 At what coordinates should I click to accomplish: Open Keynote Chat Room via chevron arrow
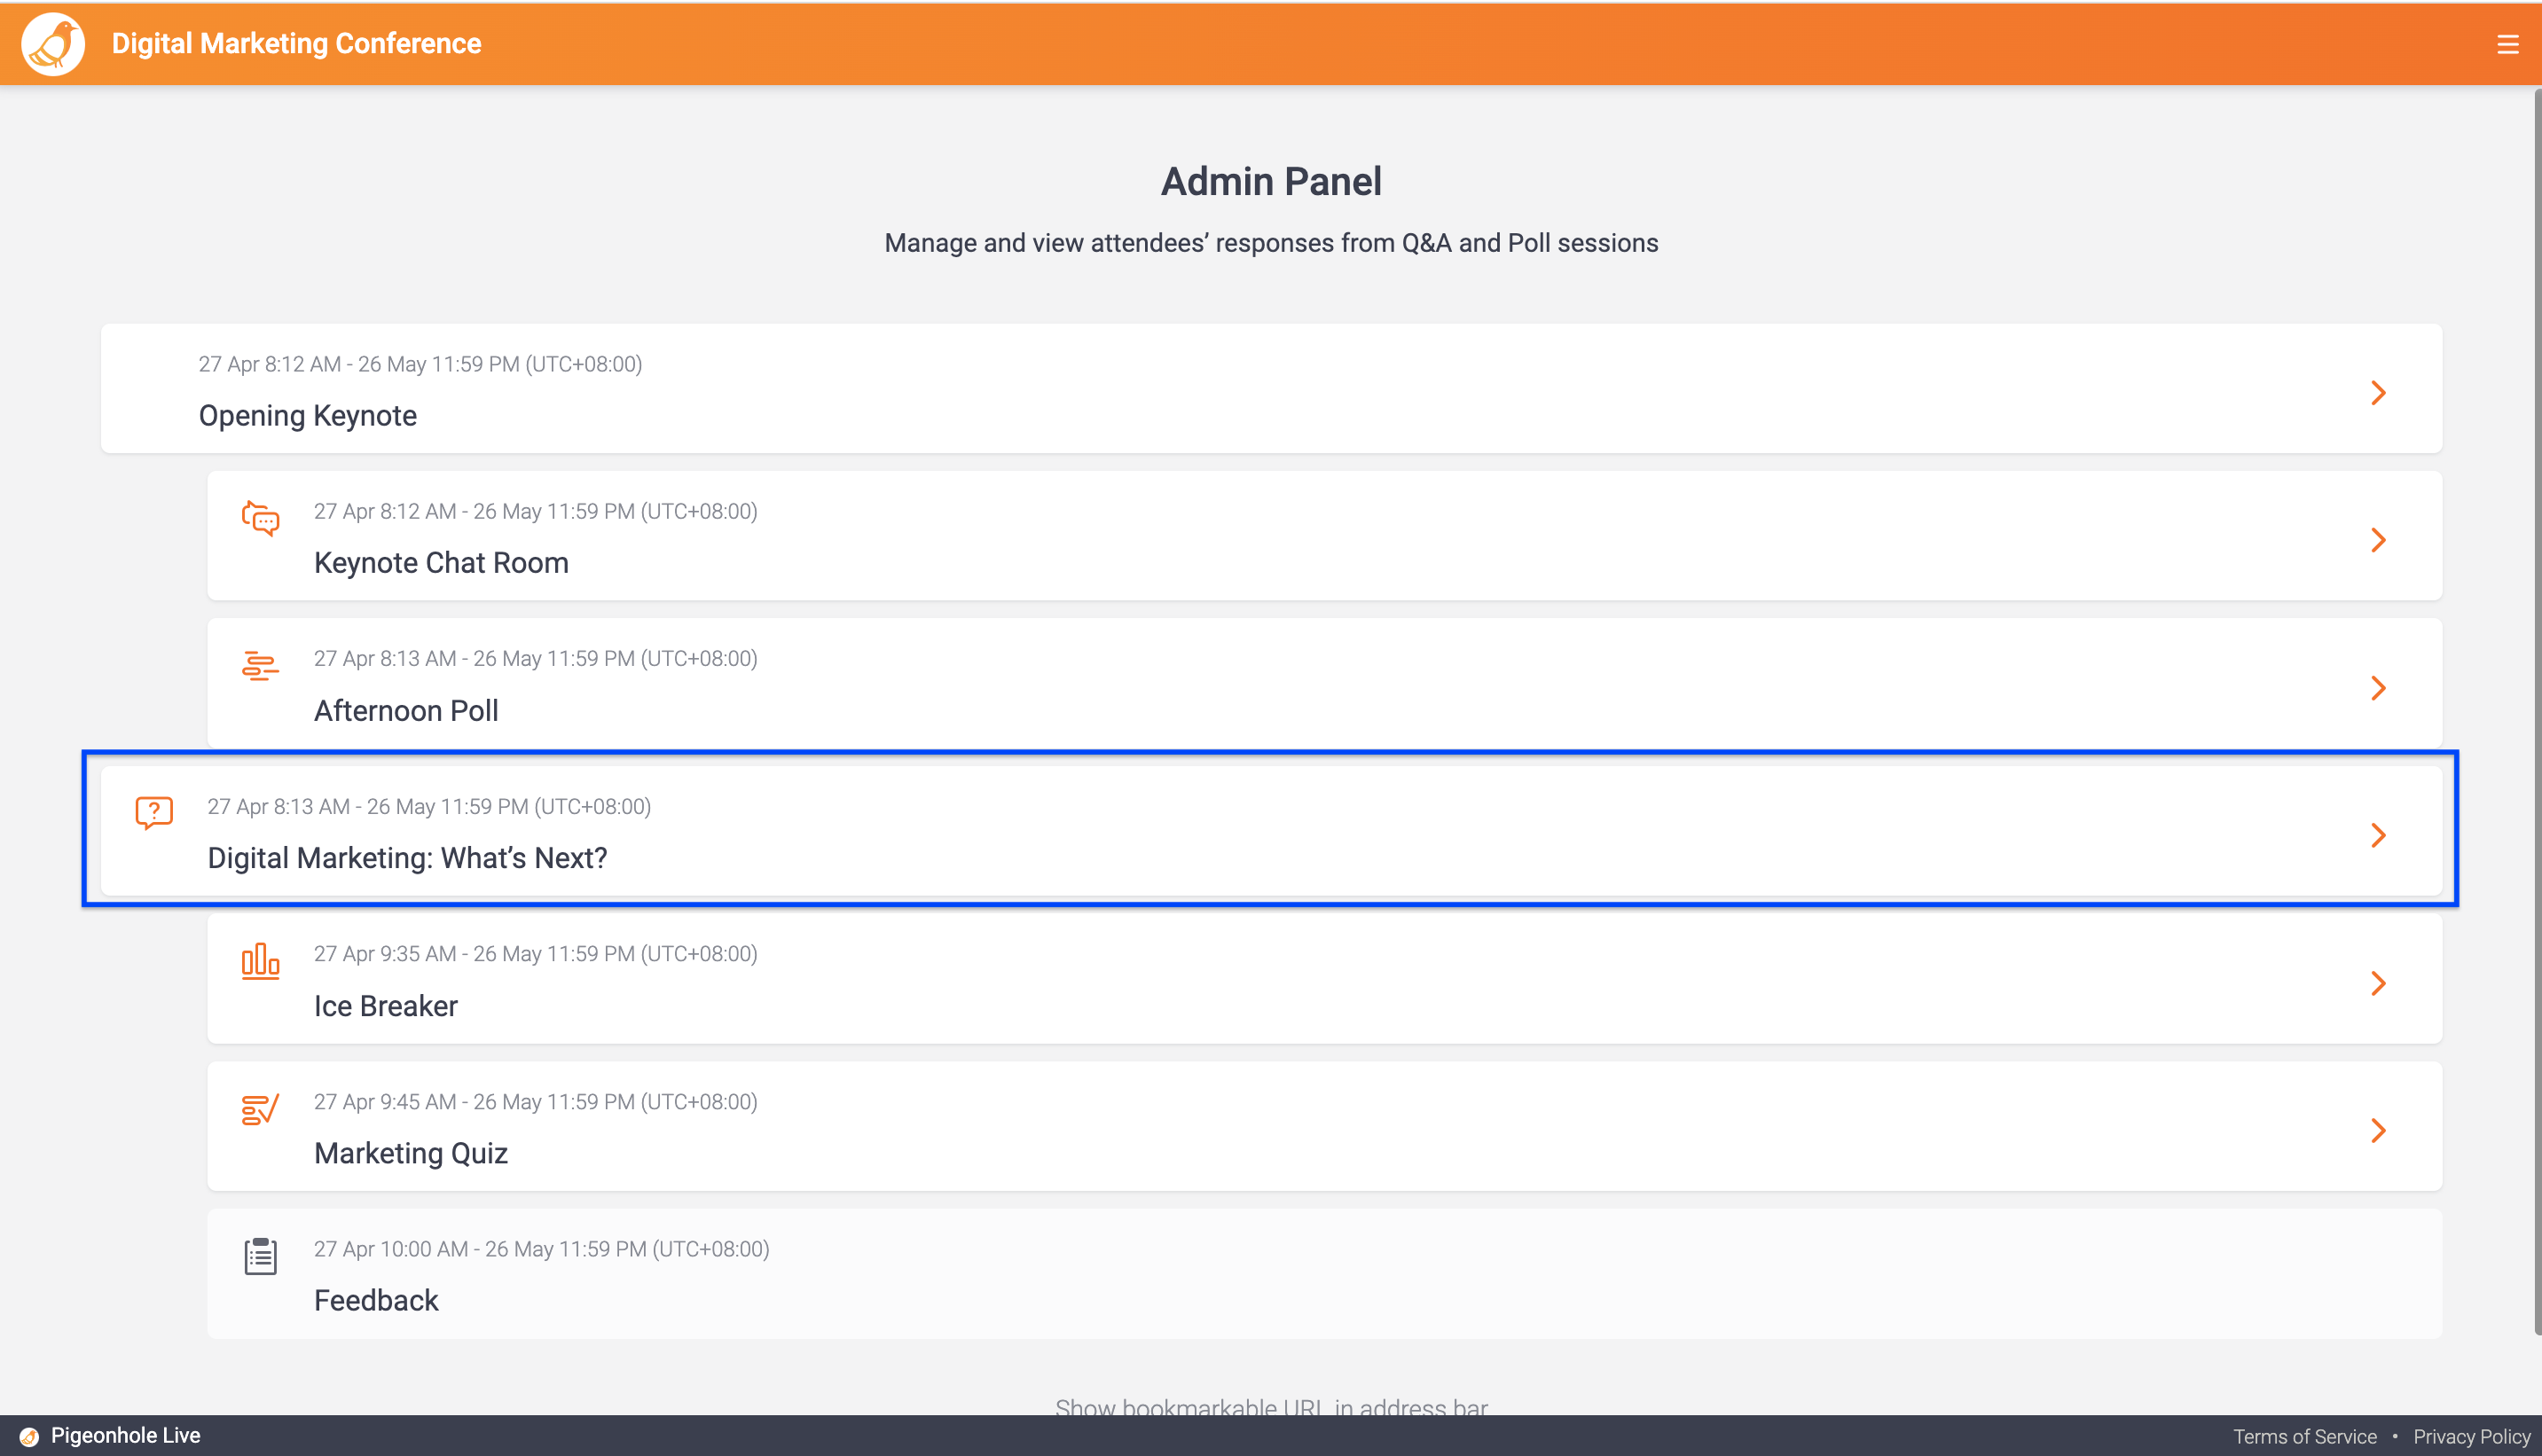pyautogui.click(x=2378, y=540)
